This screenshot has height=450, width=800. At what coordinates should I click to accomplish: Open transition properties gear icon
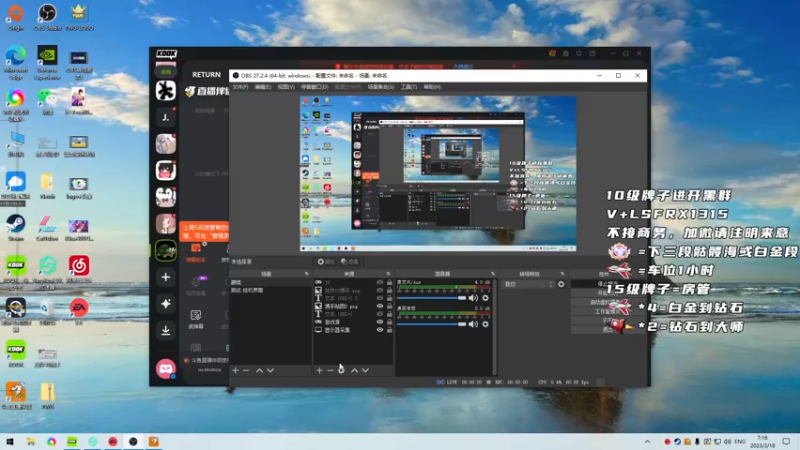point(561,284)
